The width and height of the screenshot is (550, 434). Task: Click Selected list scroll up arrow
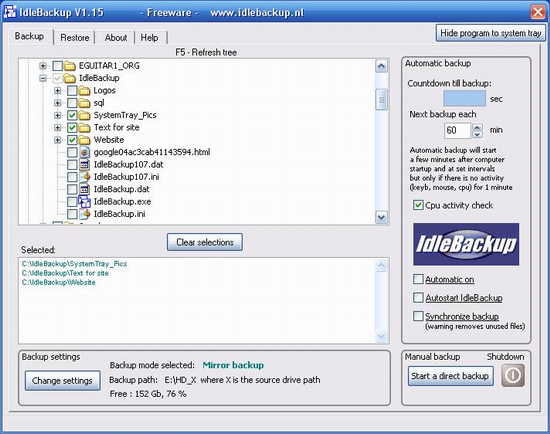point(381,265)
